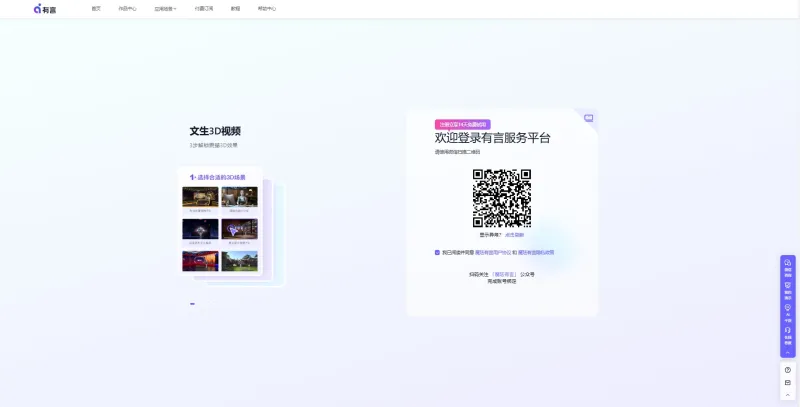Select the purple heart-logo scene thumbnail
Screen dimensions: 800x407
click(239, 229)
